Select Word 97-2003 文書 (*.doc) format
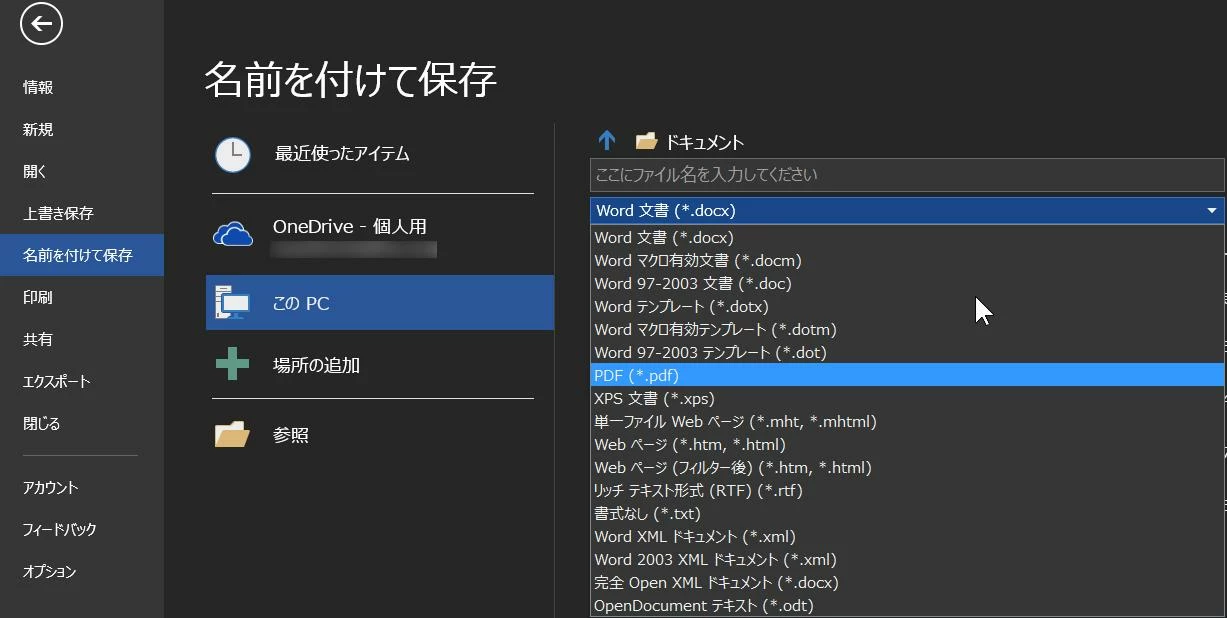 coord(907,283)
